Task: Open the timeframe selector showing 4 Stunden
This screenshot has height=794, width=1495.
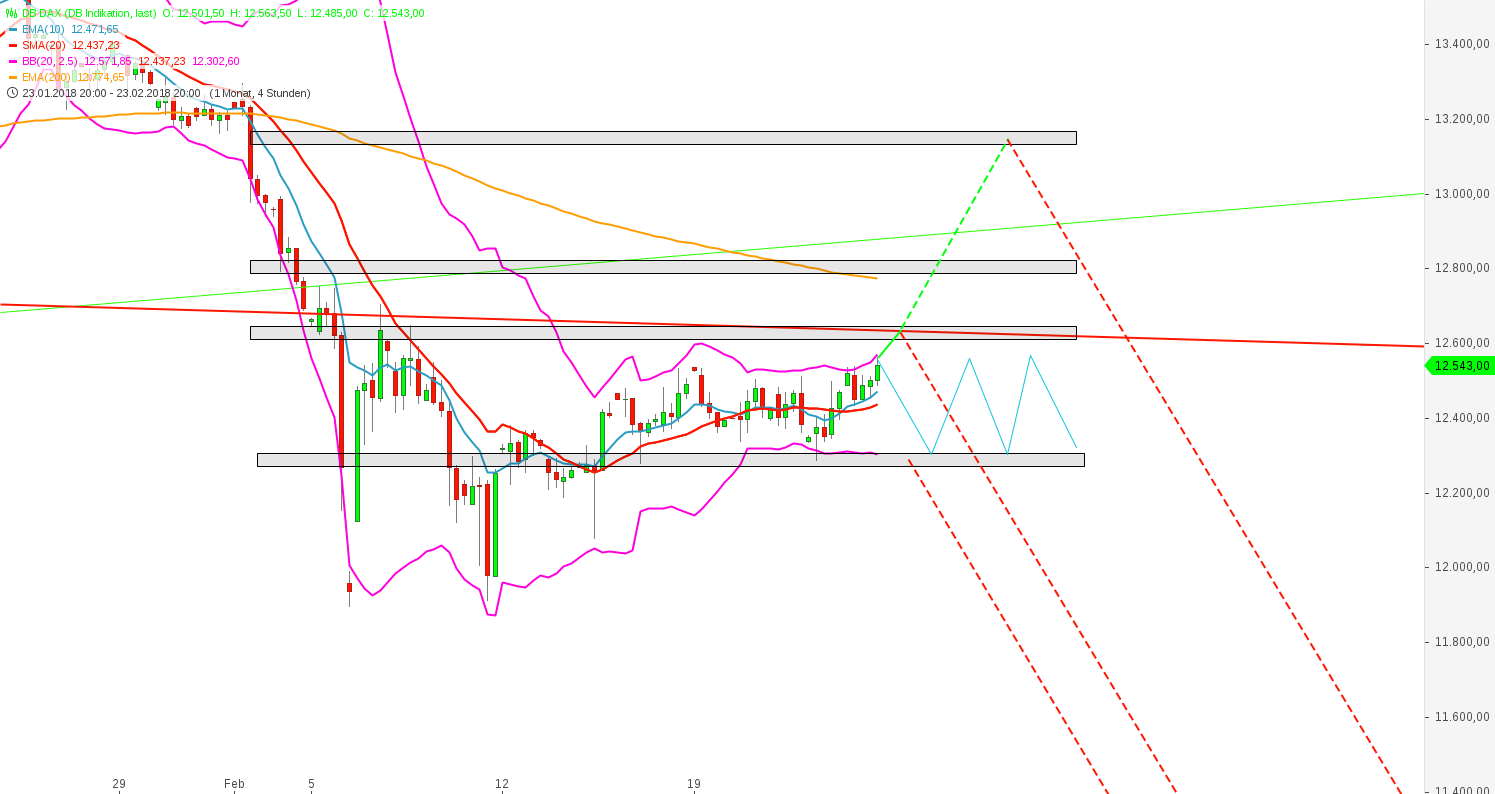Action: pyautogui.click(x=281, y=92)
